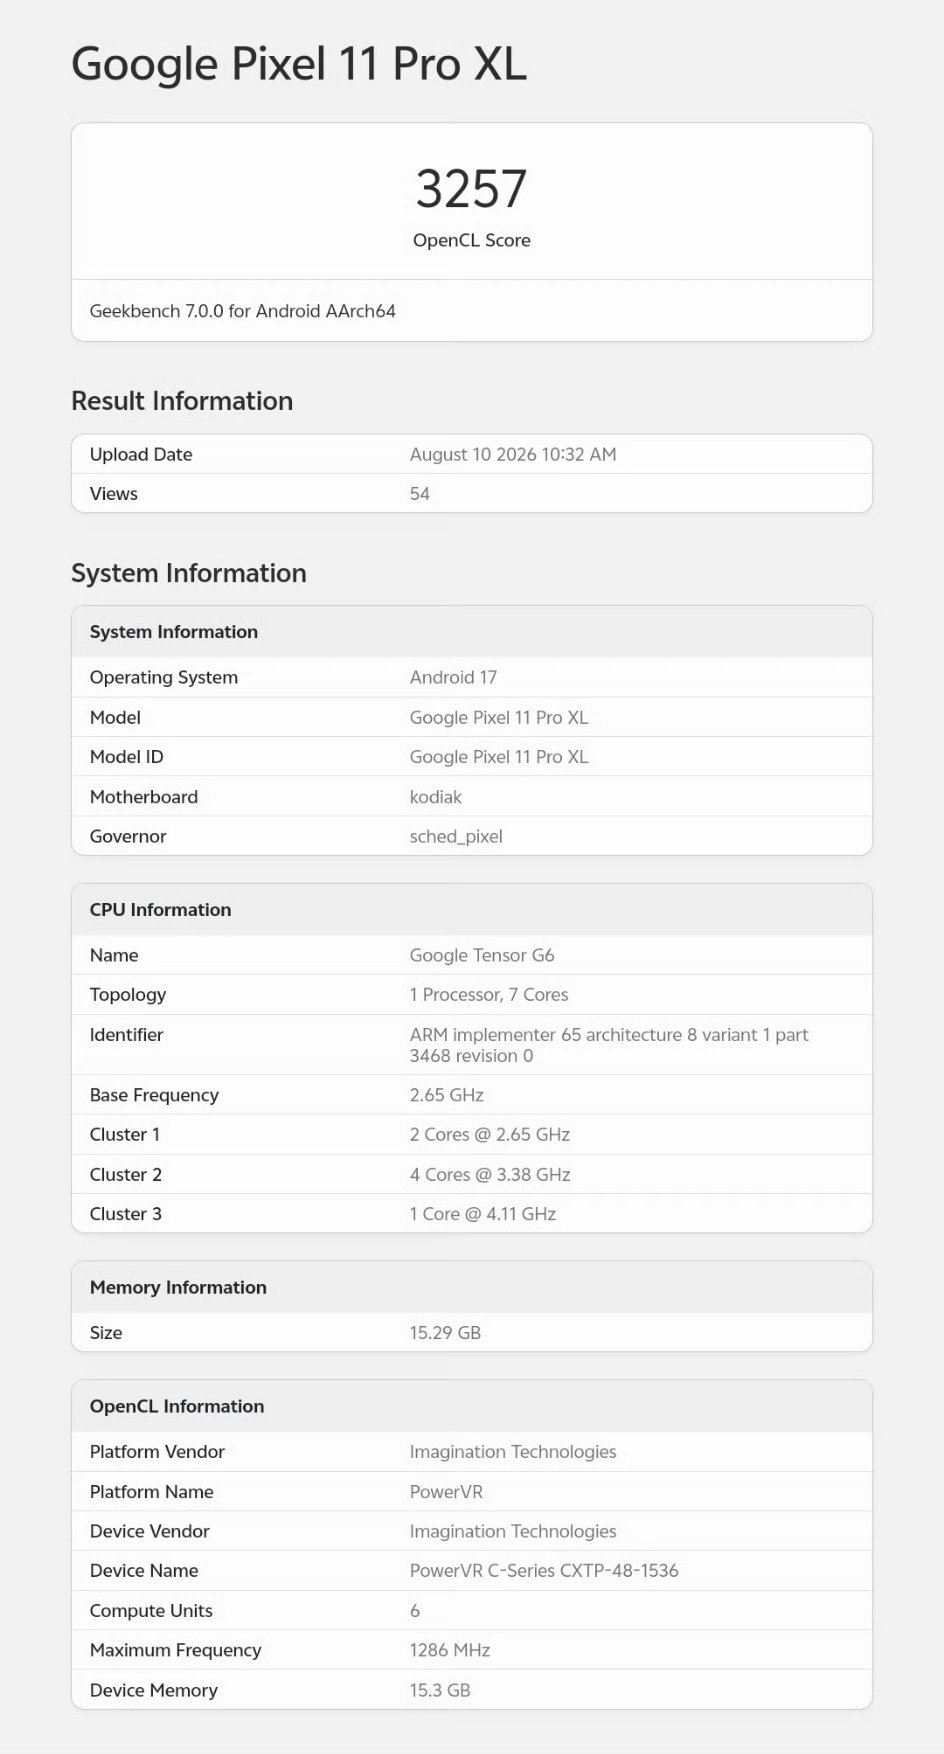The height and width of the screenshot is (1754, 944).
Task: Select 4 Cores @ 3.38 GHz value
Action: 490,1175
